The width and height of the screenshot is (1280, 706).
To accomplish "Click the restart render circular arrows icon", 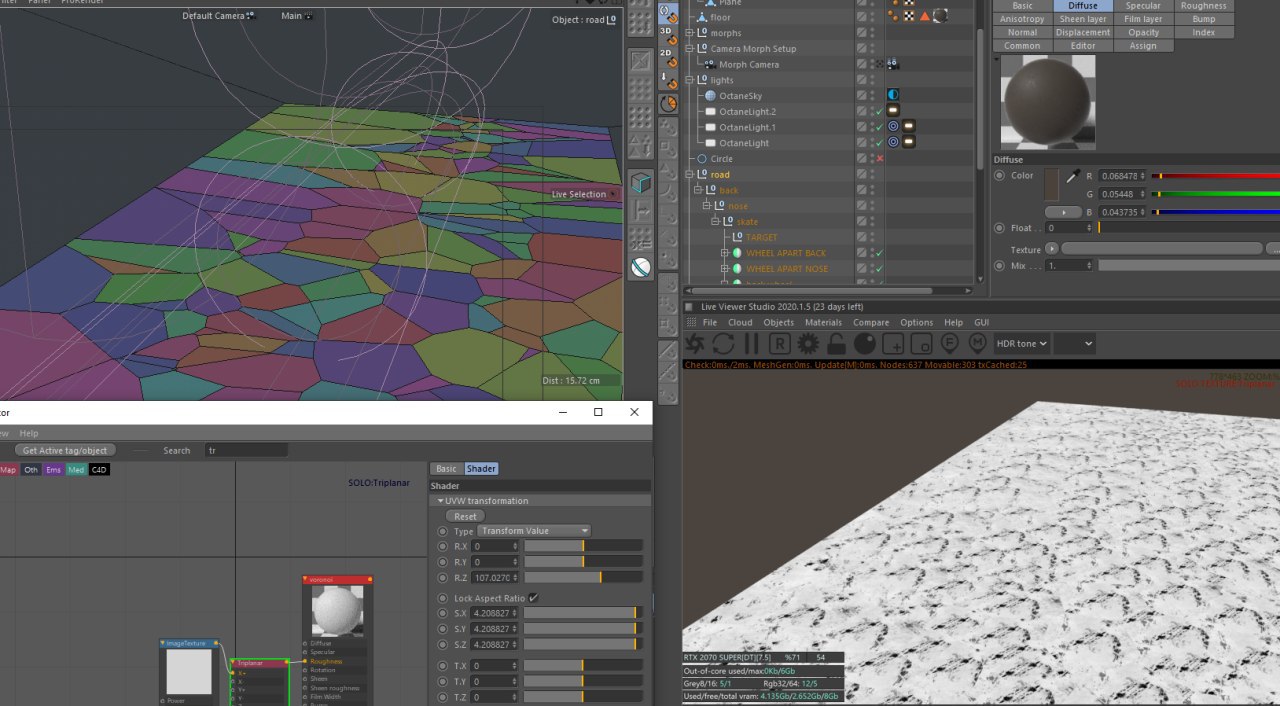I will (x=723, y=344).
